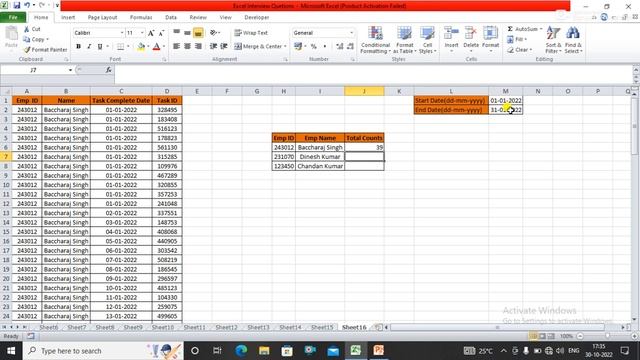Screen dimensions: 640x360
Task: Switch to the Formulas tab
Action: click(x=141, y=18)
